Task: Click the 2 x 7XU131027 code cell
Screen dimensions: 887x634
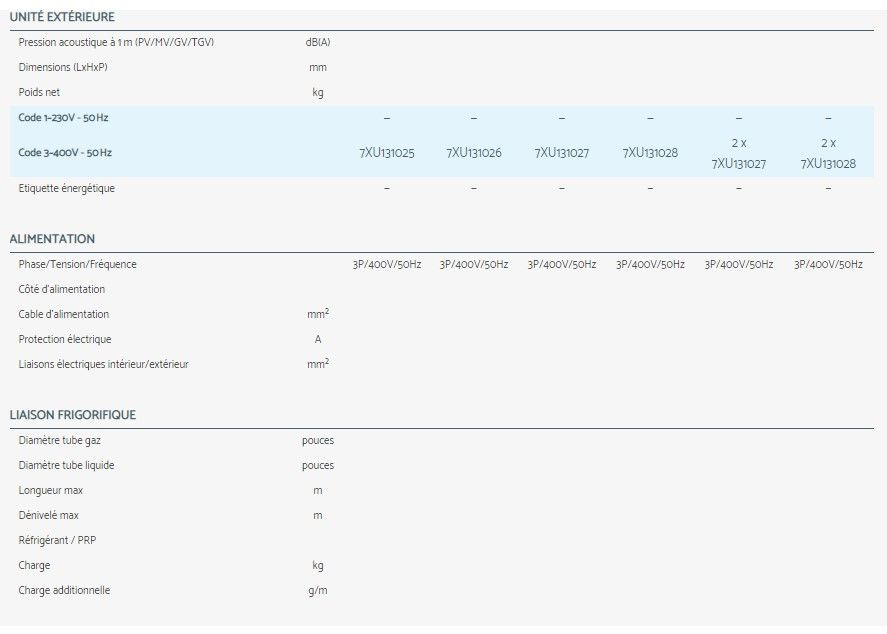Action: (x=739, y=153)
